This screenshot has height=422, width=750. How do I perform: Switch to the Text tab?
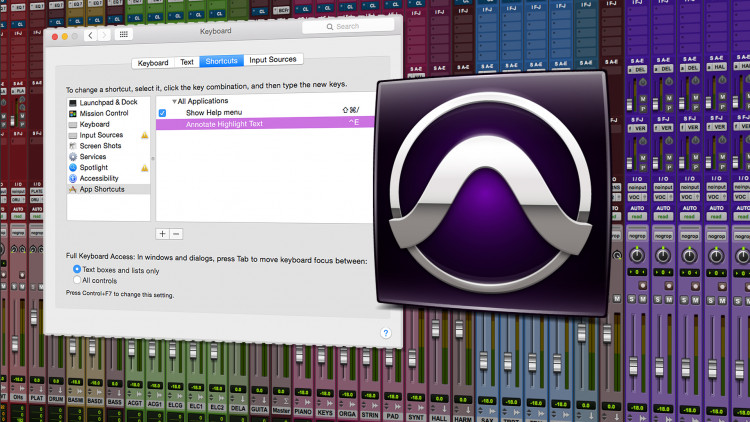pos(187,62)
